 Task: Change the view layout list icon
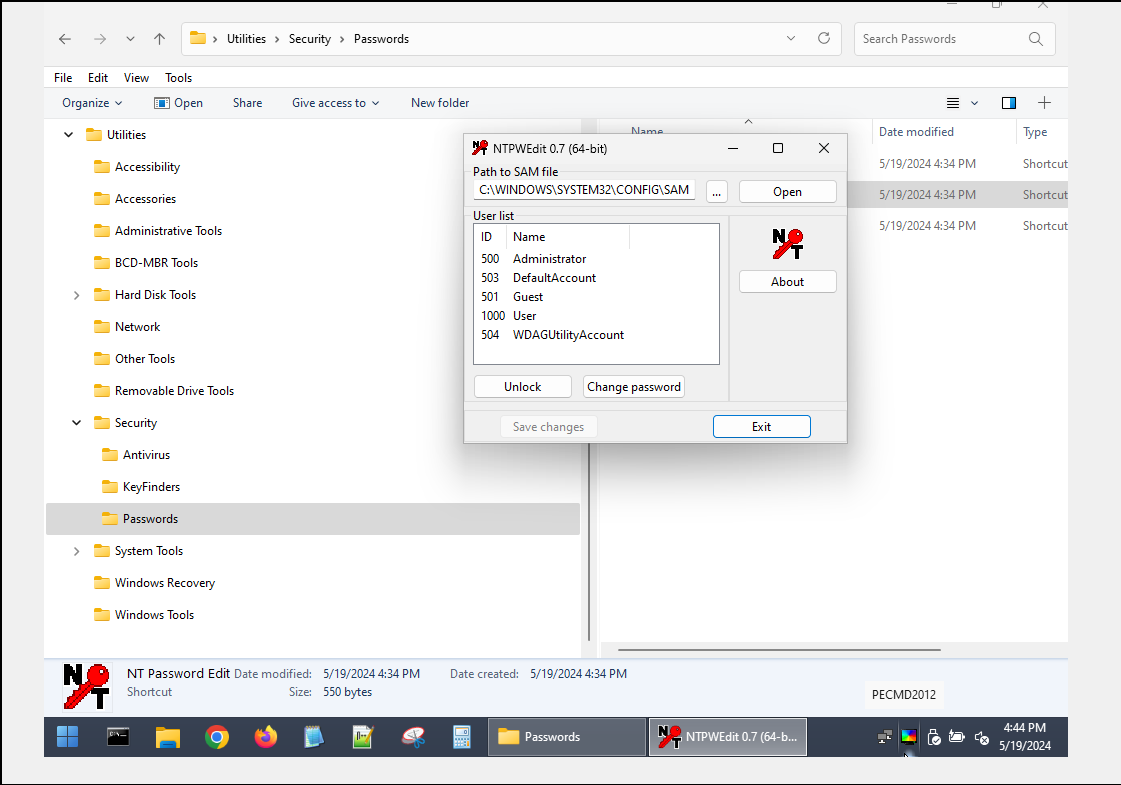(953, 103)
